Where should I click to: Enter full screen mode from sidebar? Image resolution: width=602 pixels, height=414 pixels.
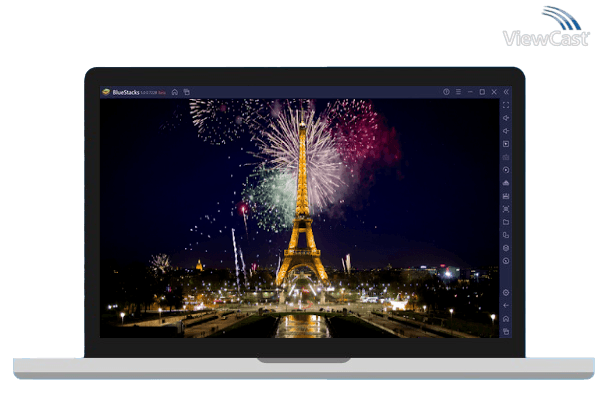click(506, 105)
